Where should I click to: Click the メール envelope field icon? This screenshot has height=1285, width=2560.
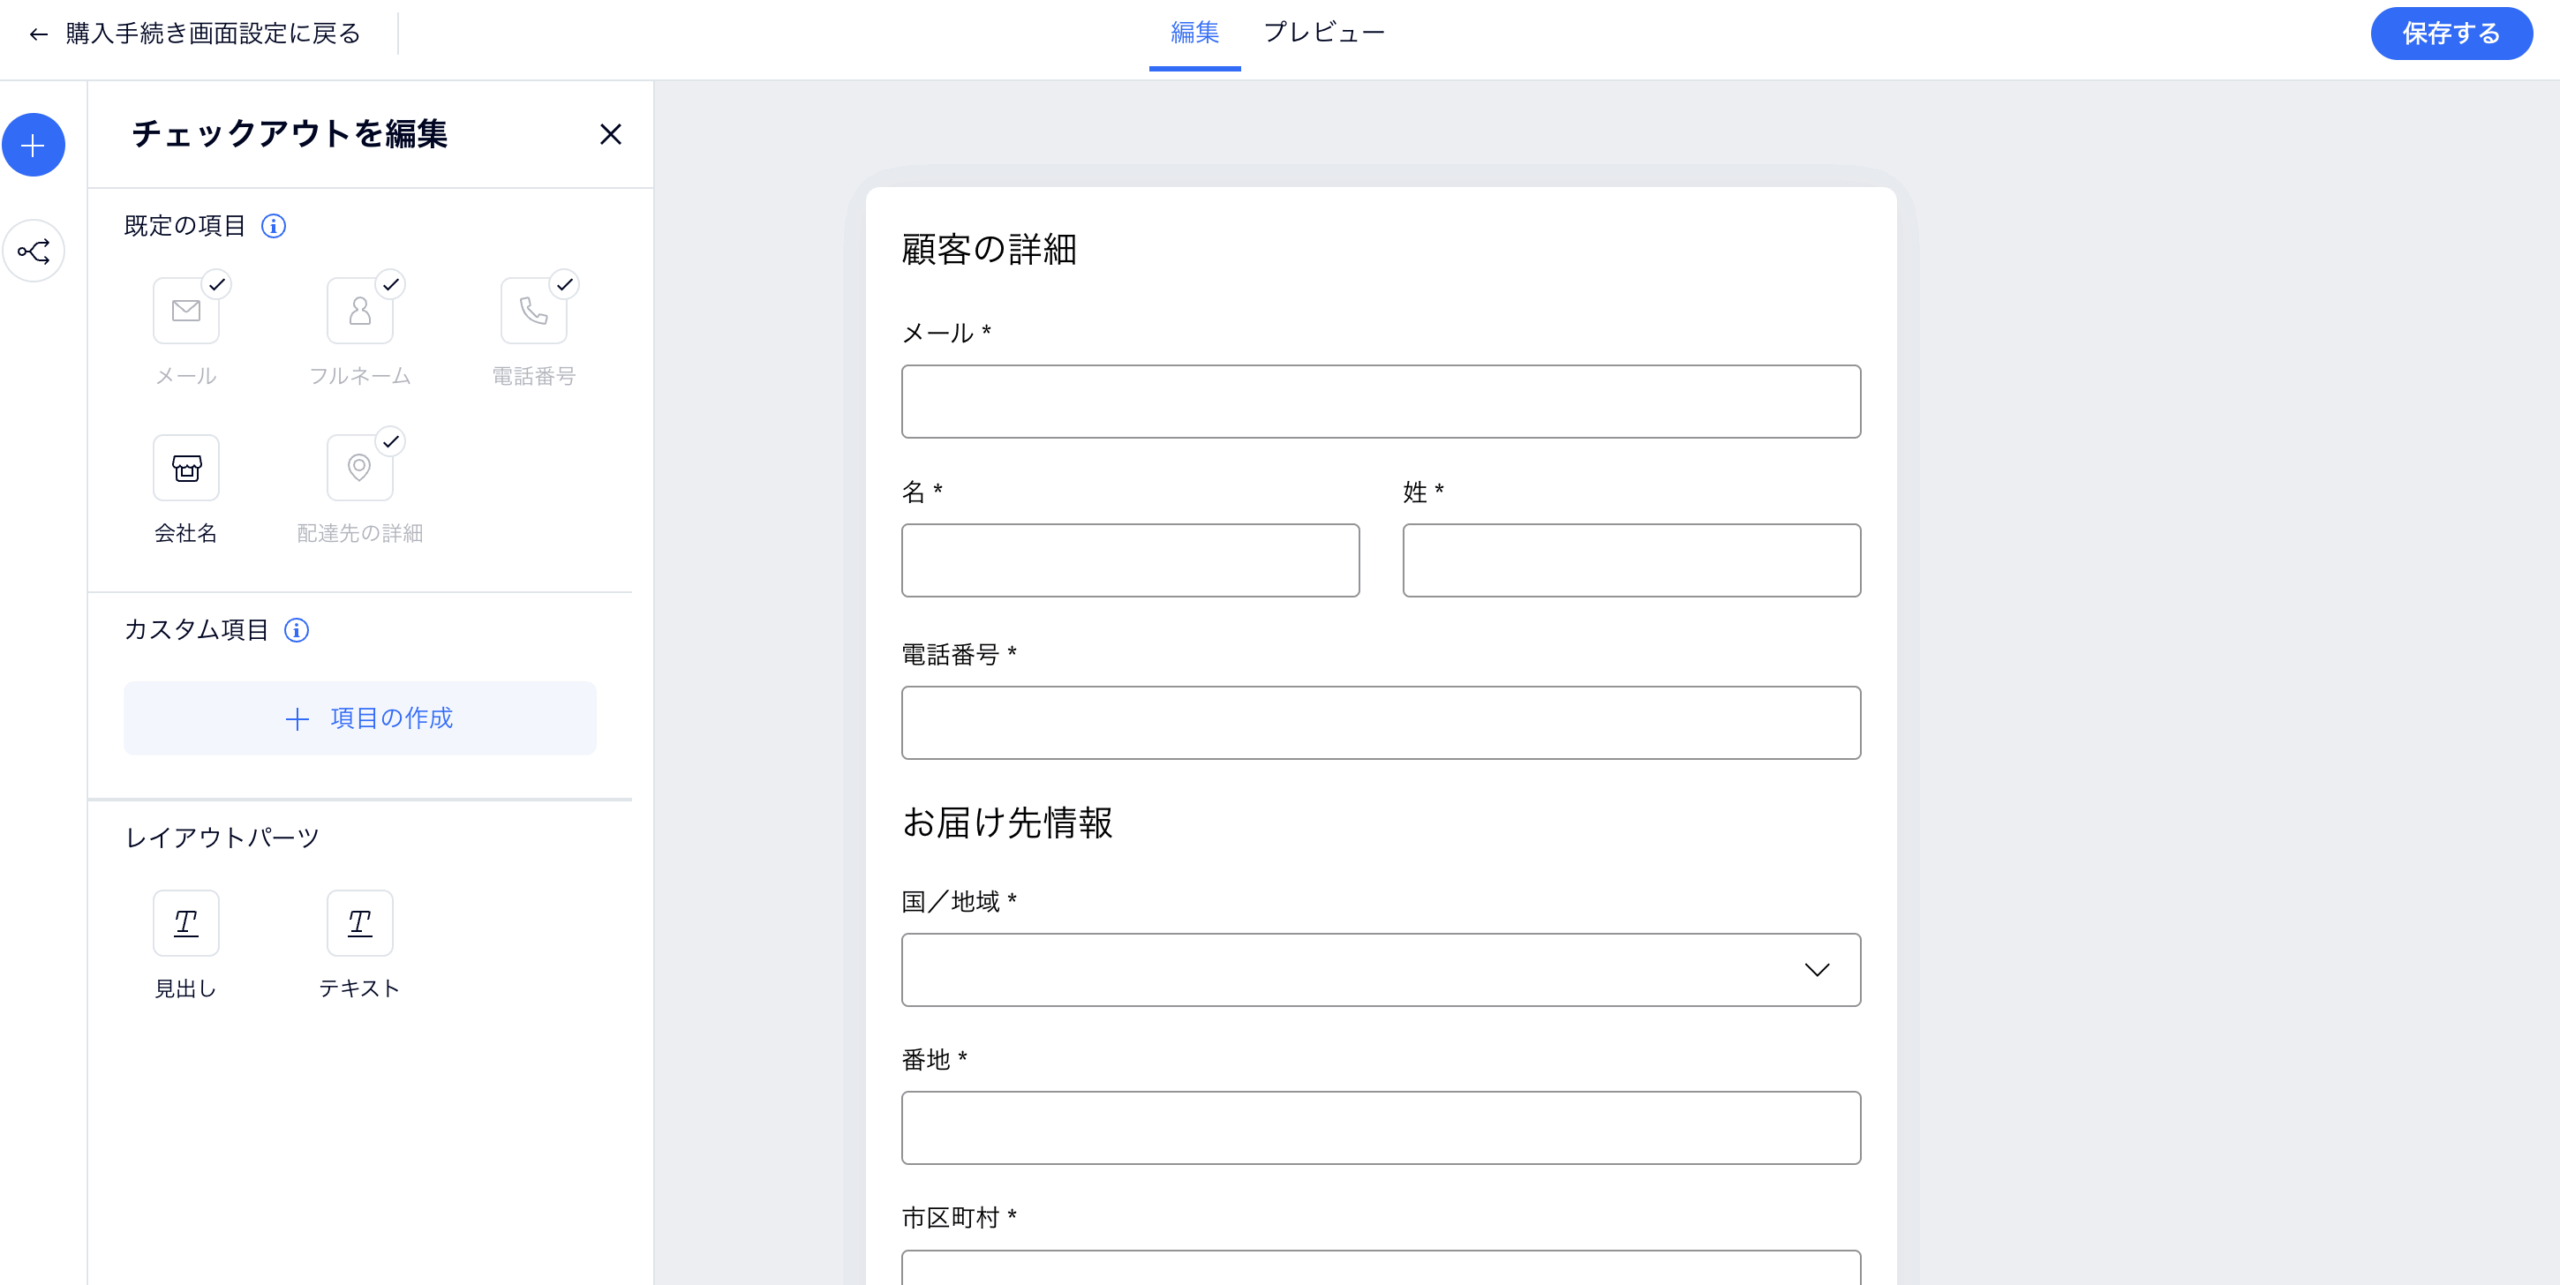(x=186, y=311)
